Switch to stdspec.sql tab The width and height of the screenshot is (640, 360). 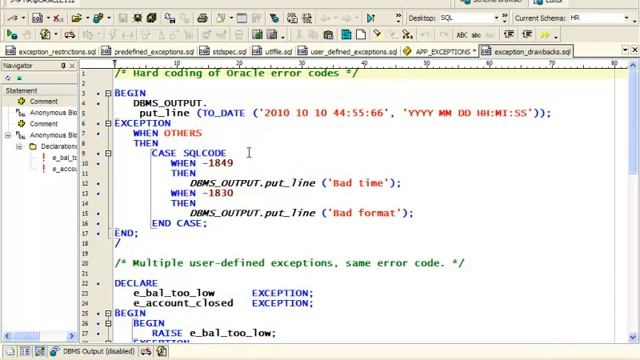click(224, 51)
